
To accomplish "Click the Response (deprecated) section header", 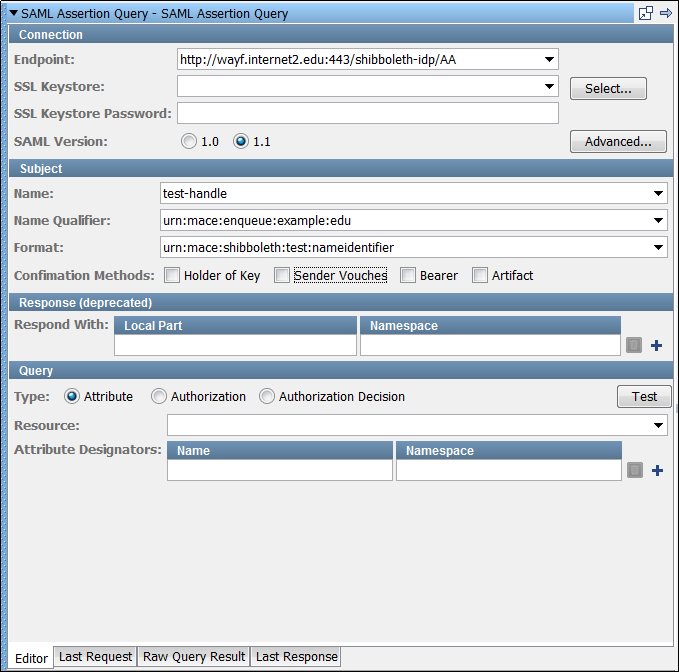I will (341, 302).
